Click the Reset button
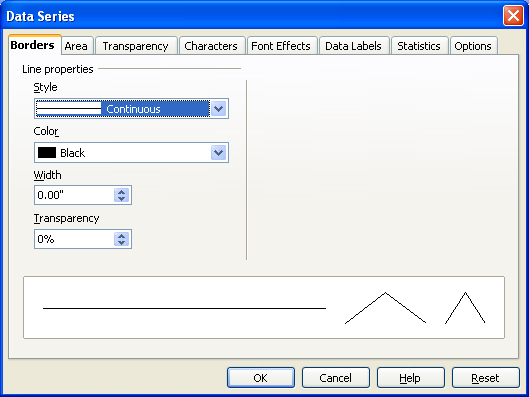The height and width of the screenshot is (397, 529). pos(485,378)
